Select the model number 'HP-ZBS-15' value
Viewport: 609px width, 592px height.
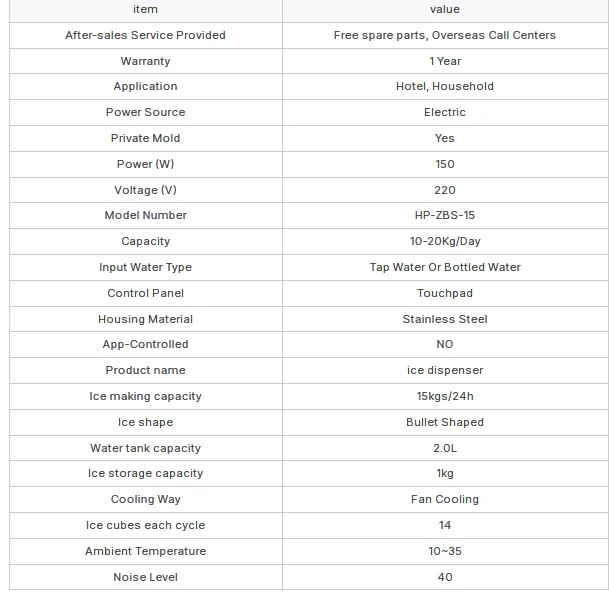(445, 215)
